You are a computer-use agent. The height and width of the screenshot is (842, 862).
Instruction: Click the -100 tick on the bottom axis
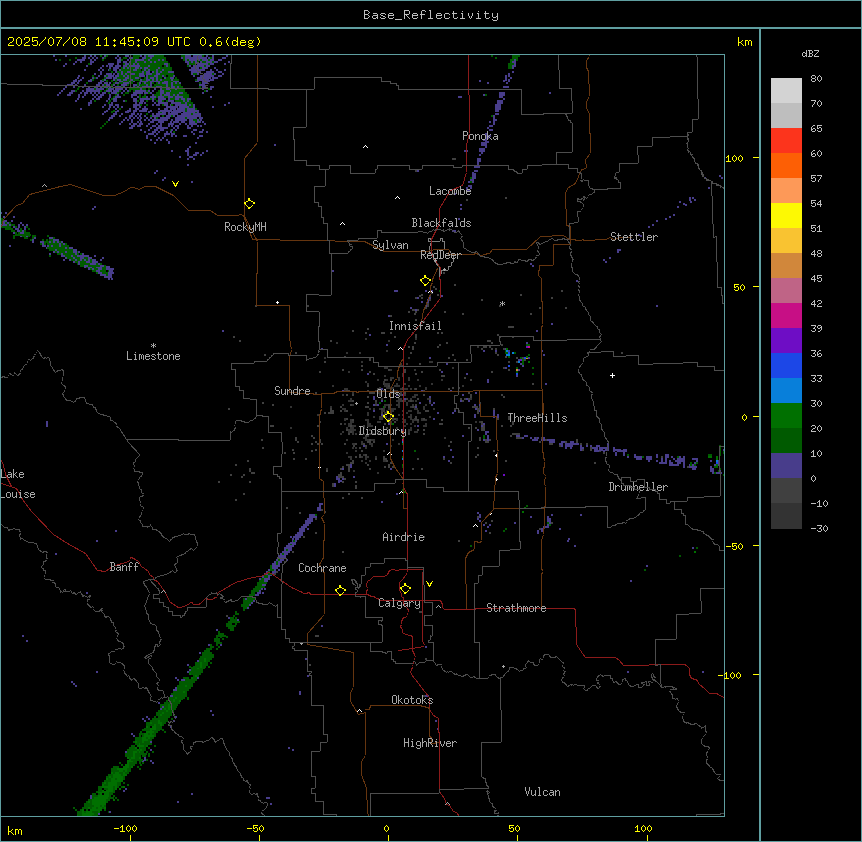point(125,828)
